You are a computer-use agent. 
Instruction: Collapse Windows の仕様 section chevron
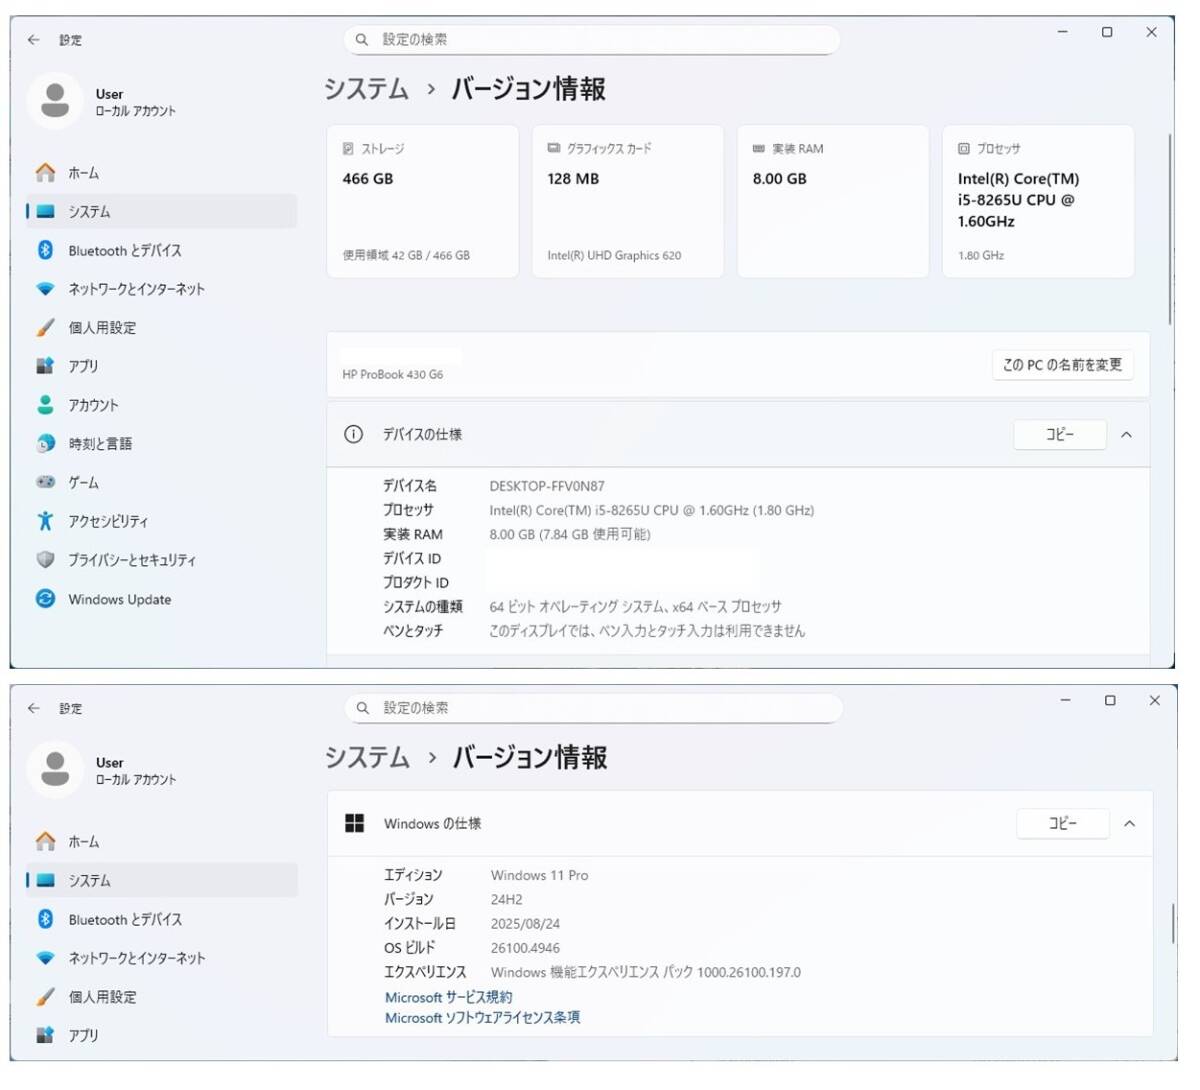(x=1130, y=824)
